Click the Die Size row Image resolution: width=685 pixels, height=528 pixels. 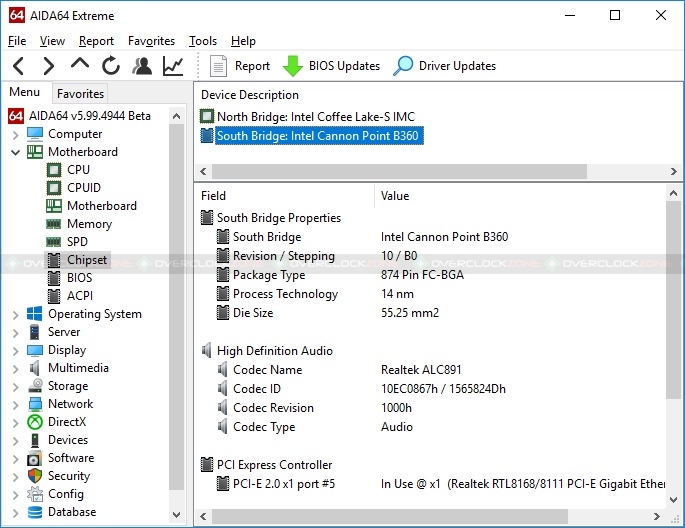click(x=430, y=313)
